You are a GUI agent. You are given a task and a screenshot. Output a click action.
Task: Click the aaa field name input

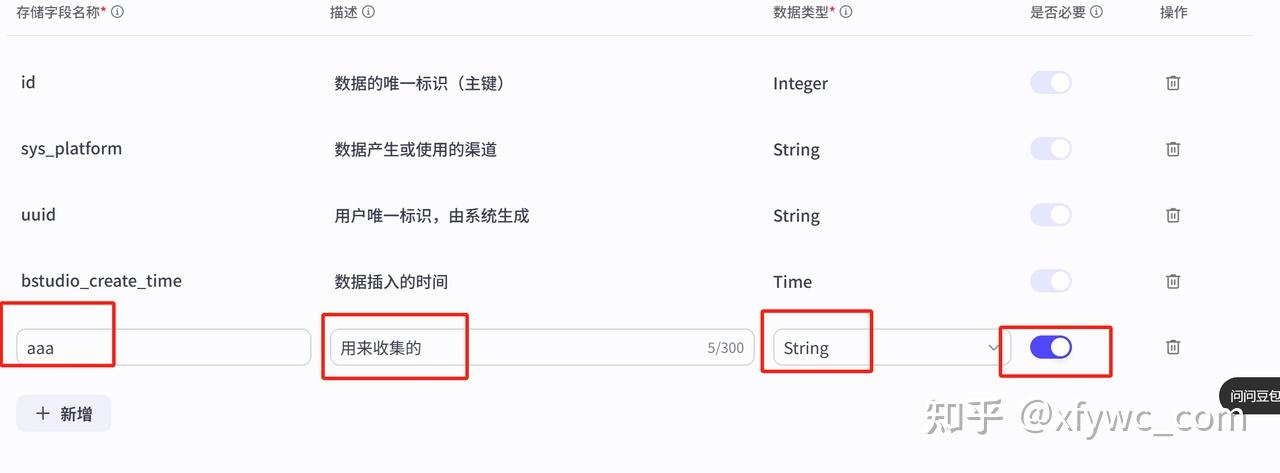163,348
